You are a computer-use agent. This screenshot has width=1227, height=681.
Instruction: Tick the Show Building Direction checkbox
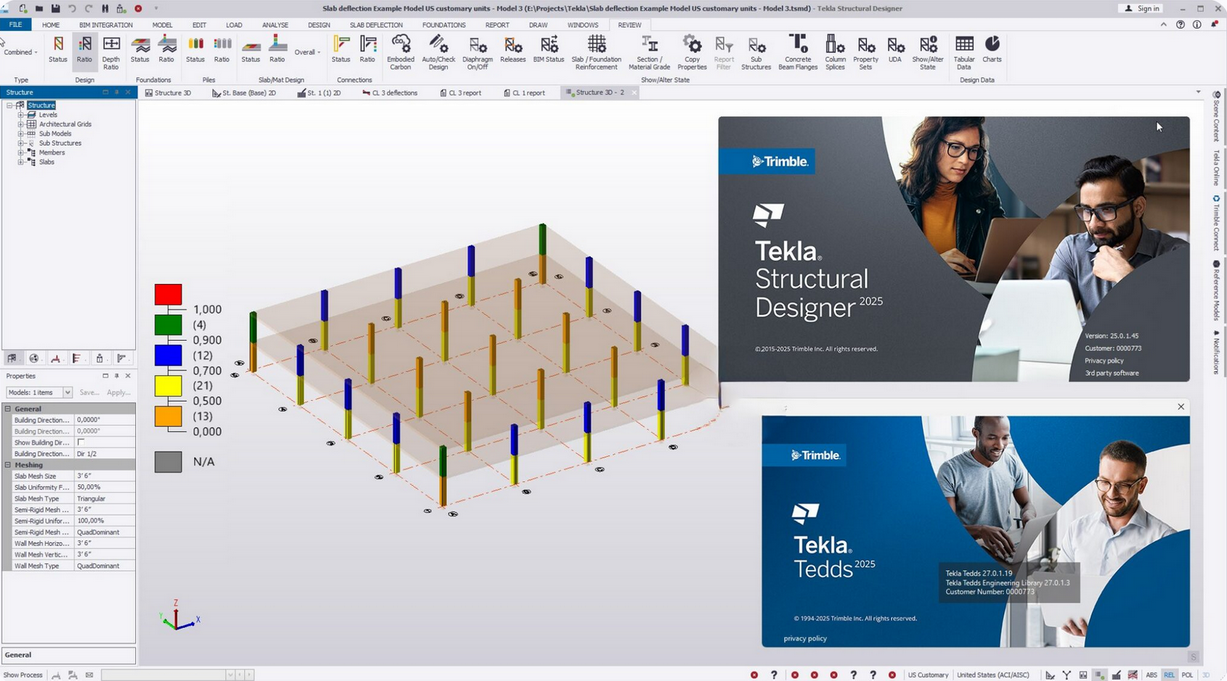[x=81, y=442]
